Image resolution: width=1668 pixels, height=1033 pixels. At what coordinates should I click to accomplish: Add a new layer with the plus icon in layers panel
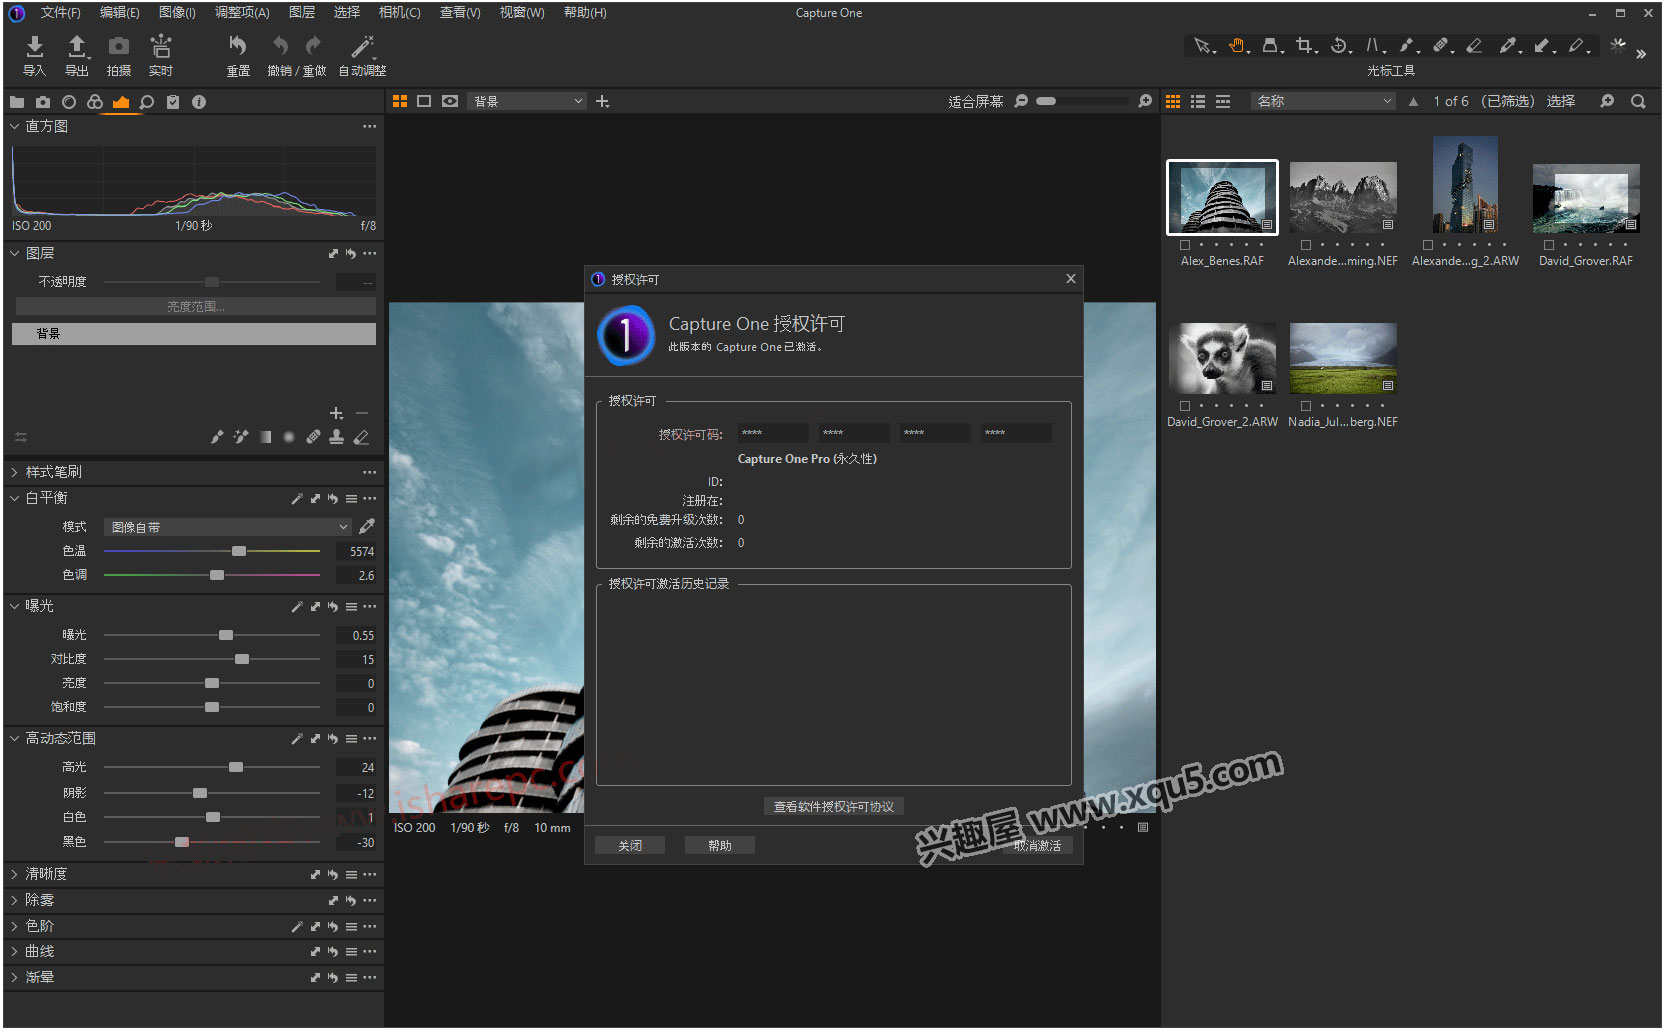336,413
